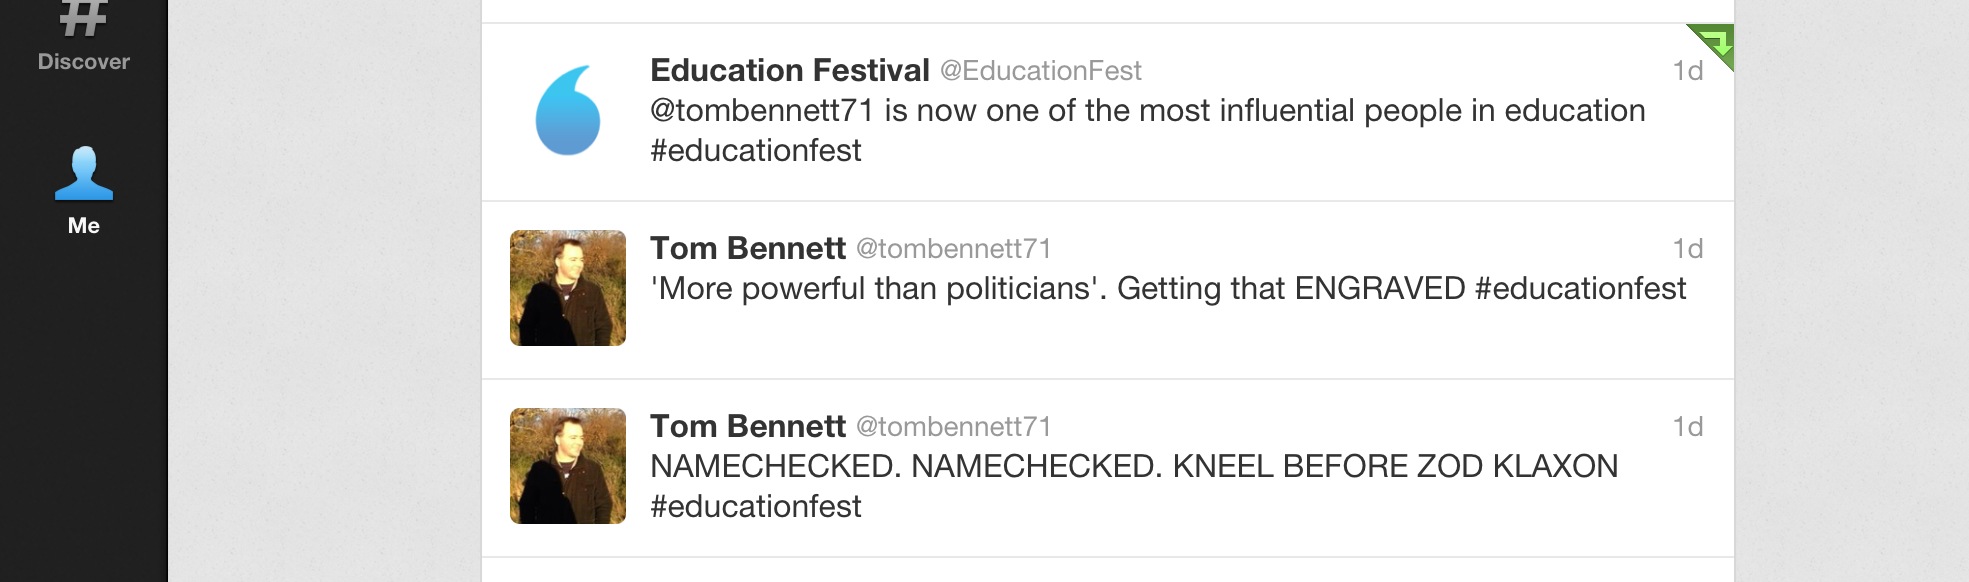This screenshot has width=1969, height=582.
Task: Open Tom Bennett name on 'More powerful' tweet
Action: (x=747, y=248)
